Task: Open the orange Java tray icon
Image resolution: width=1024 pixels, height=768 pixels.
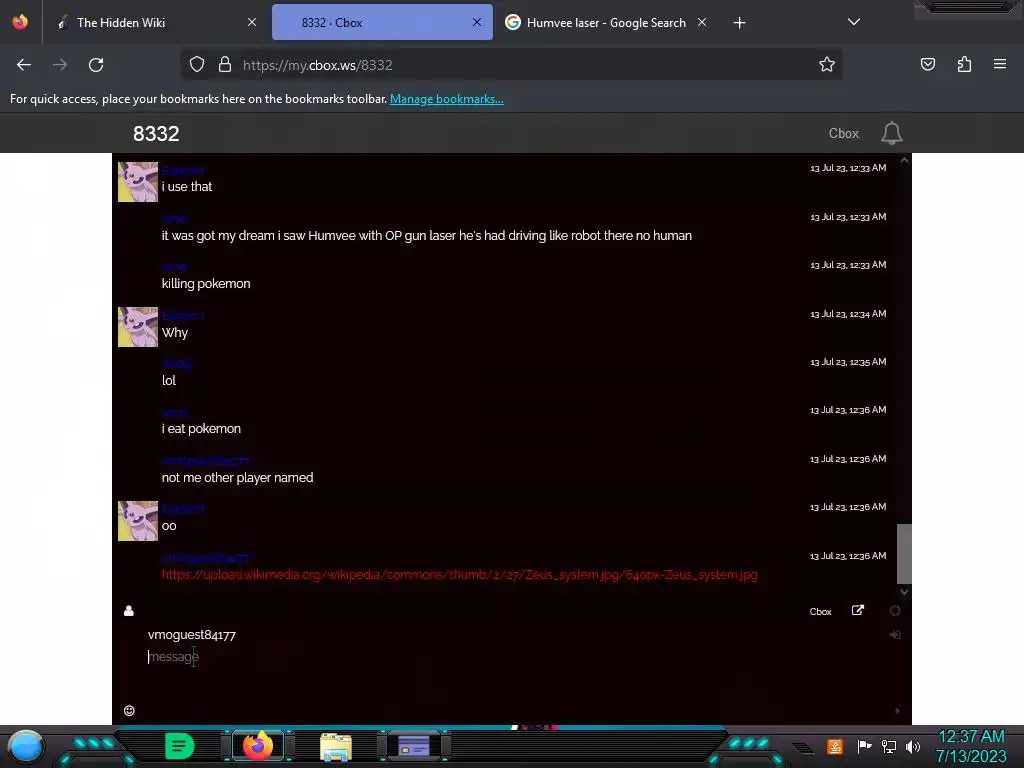Action: click(835, 746)
